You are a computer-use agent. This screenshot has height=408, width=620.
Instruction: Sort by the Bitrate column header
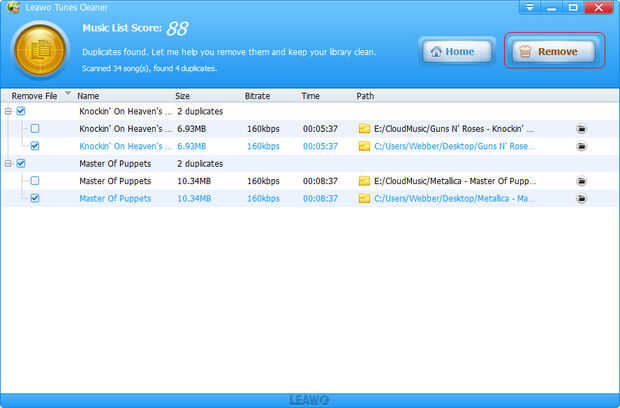(x=257, y=96)
